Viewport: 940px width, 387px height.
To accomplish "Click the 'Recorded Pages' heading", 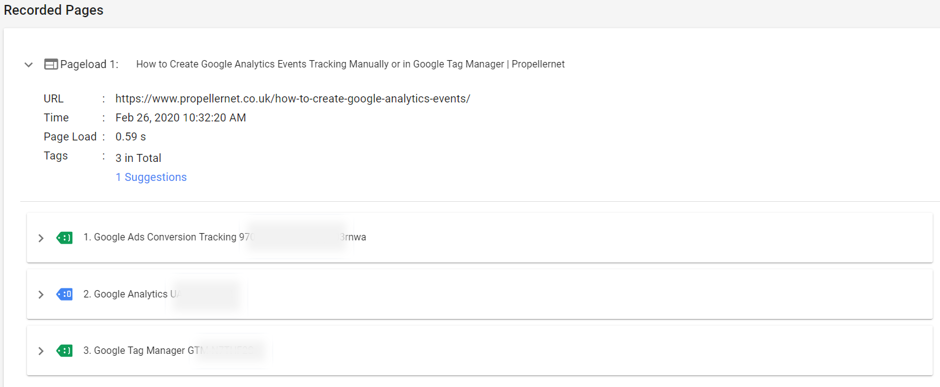I will pyautogui.click(x=53, y=11).
